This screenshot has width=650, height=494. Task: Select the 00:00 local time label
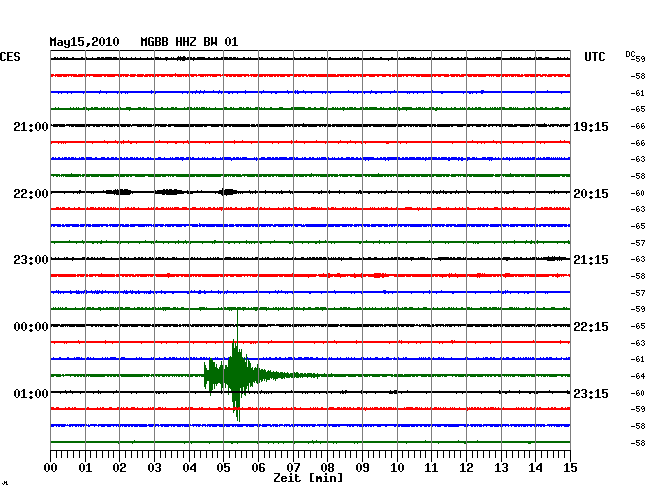[31, 327]
